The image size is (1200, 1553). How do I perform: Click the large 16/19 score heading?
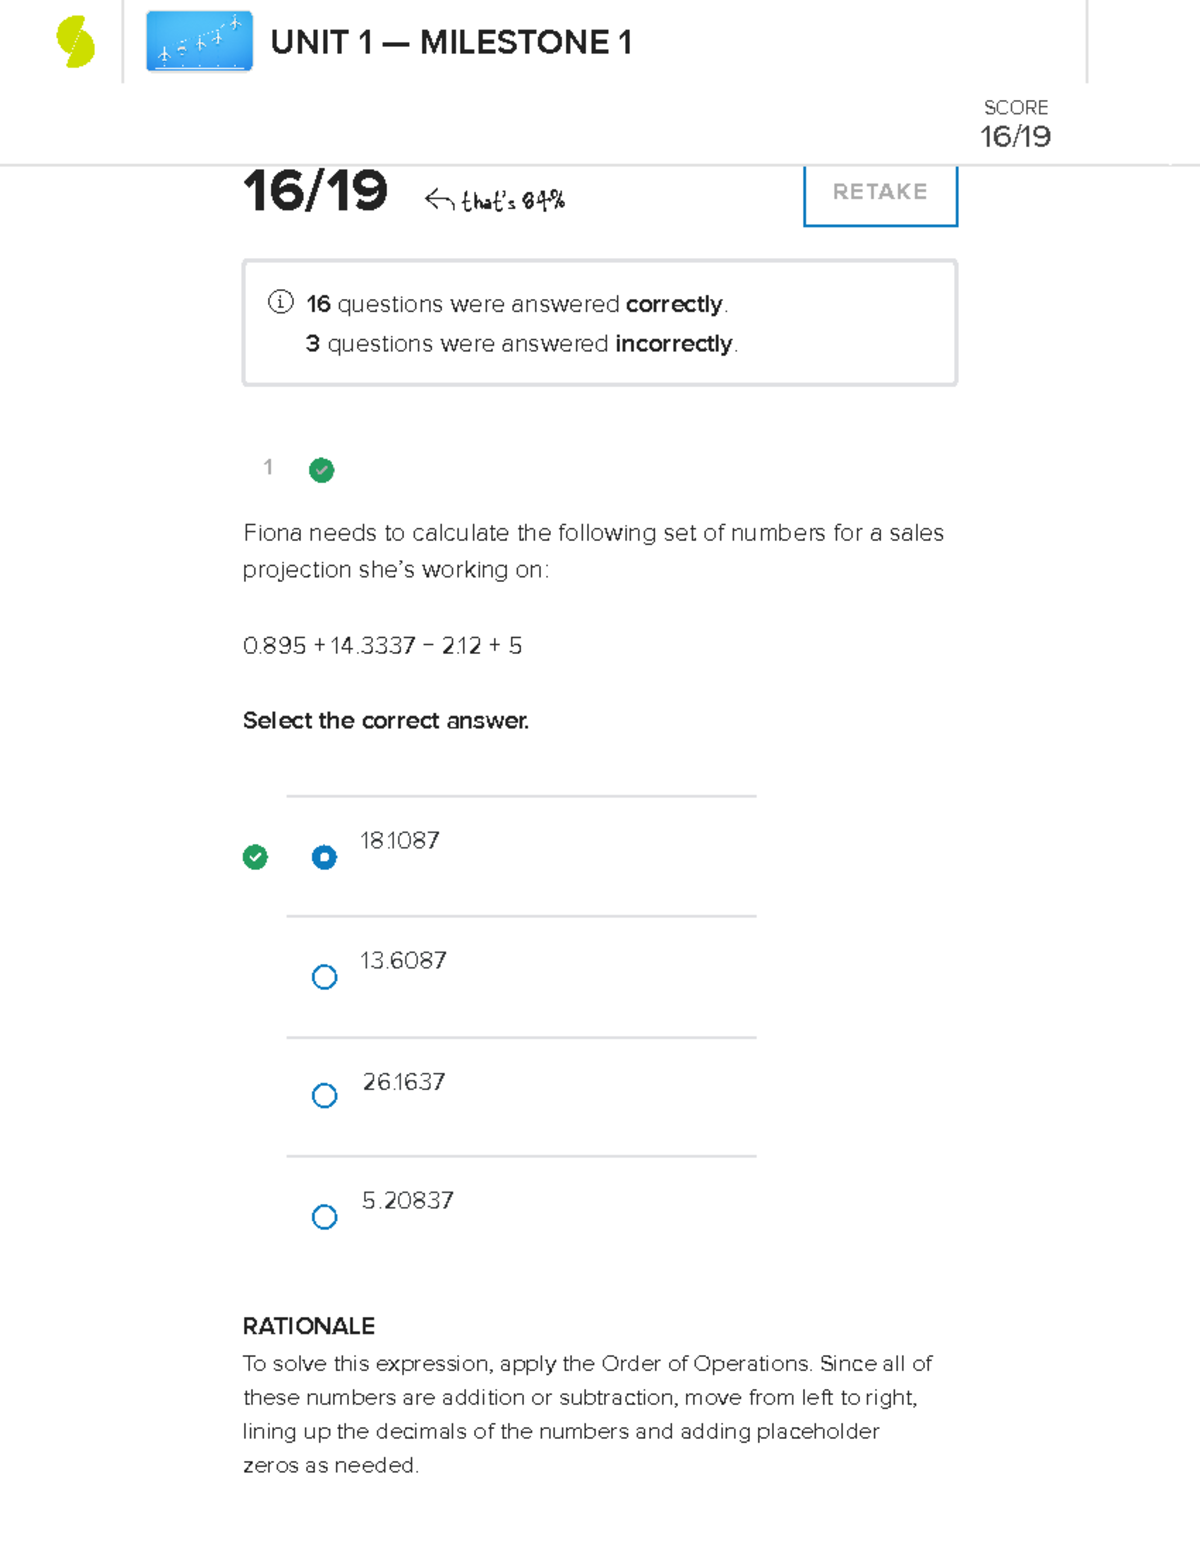coord(315,191)
